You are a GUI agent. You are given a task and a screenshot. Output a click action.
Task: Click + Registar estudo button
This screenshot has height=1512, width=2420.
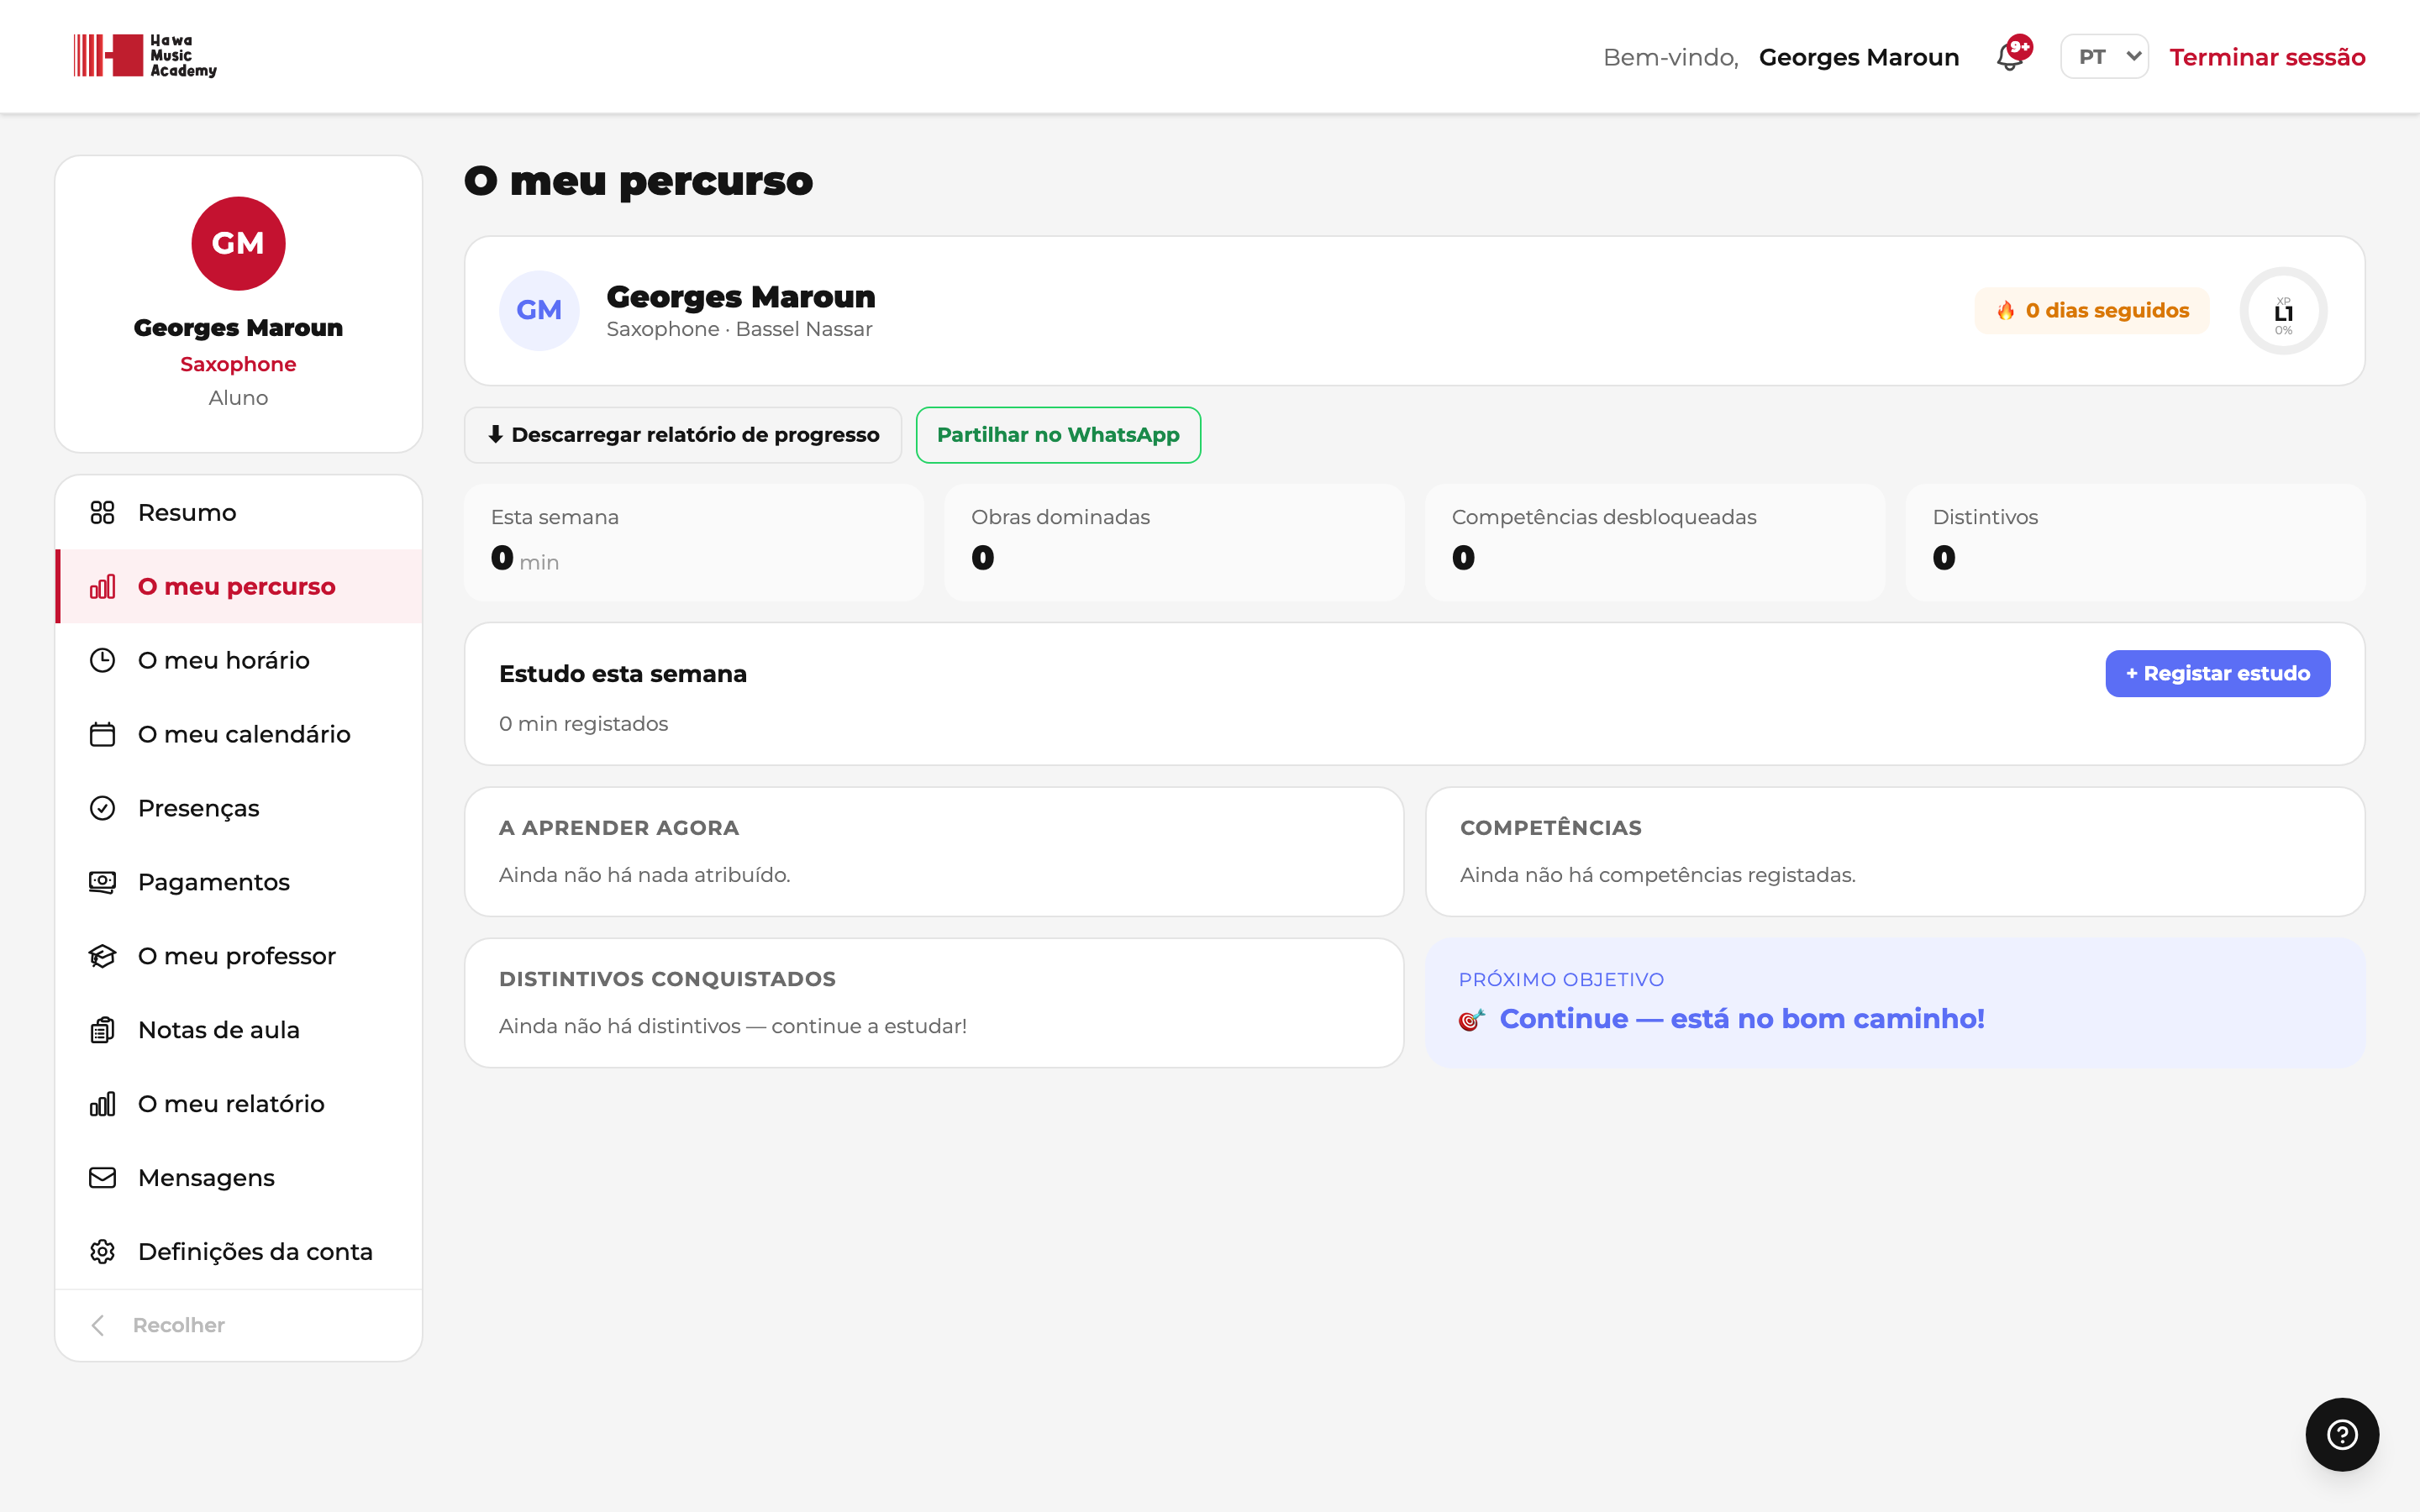click(x=2217, y=674)
